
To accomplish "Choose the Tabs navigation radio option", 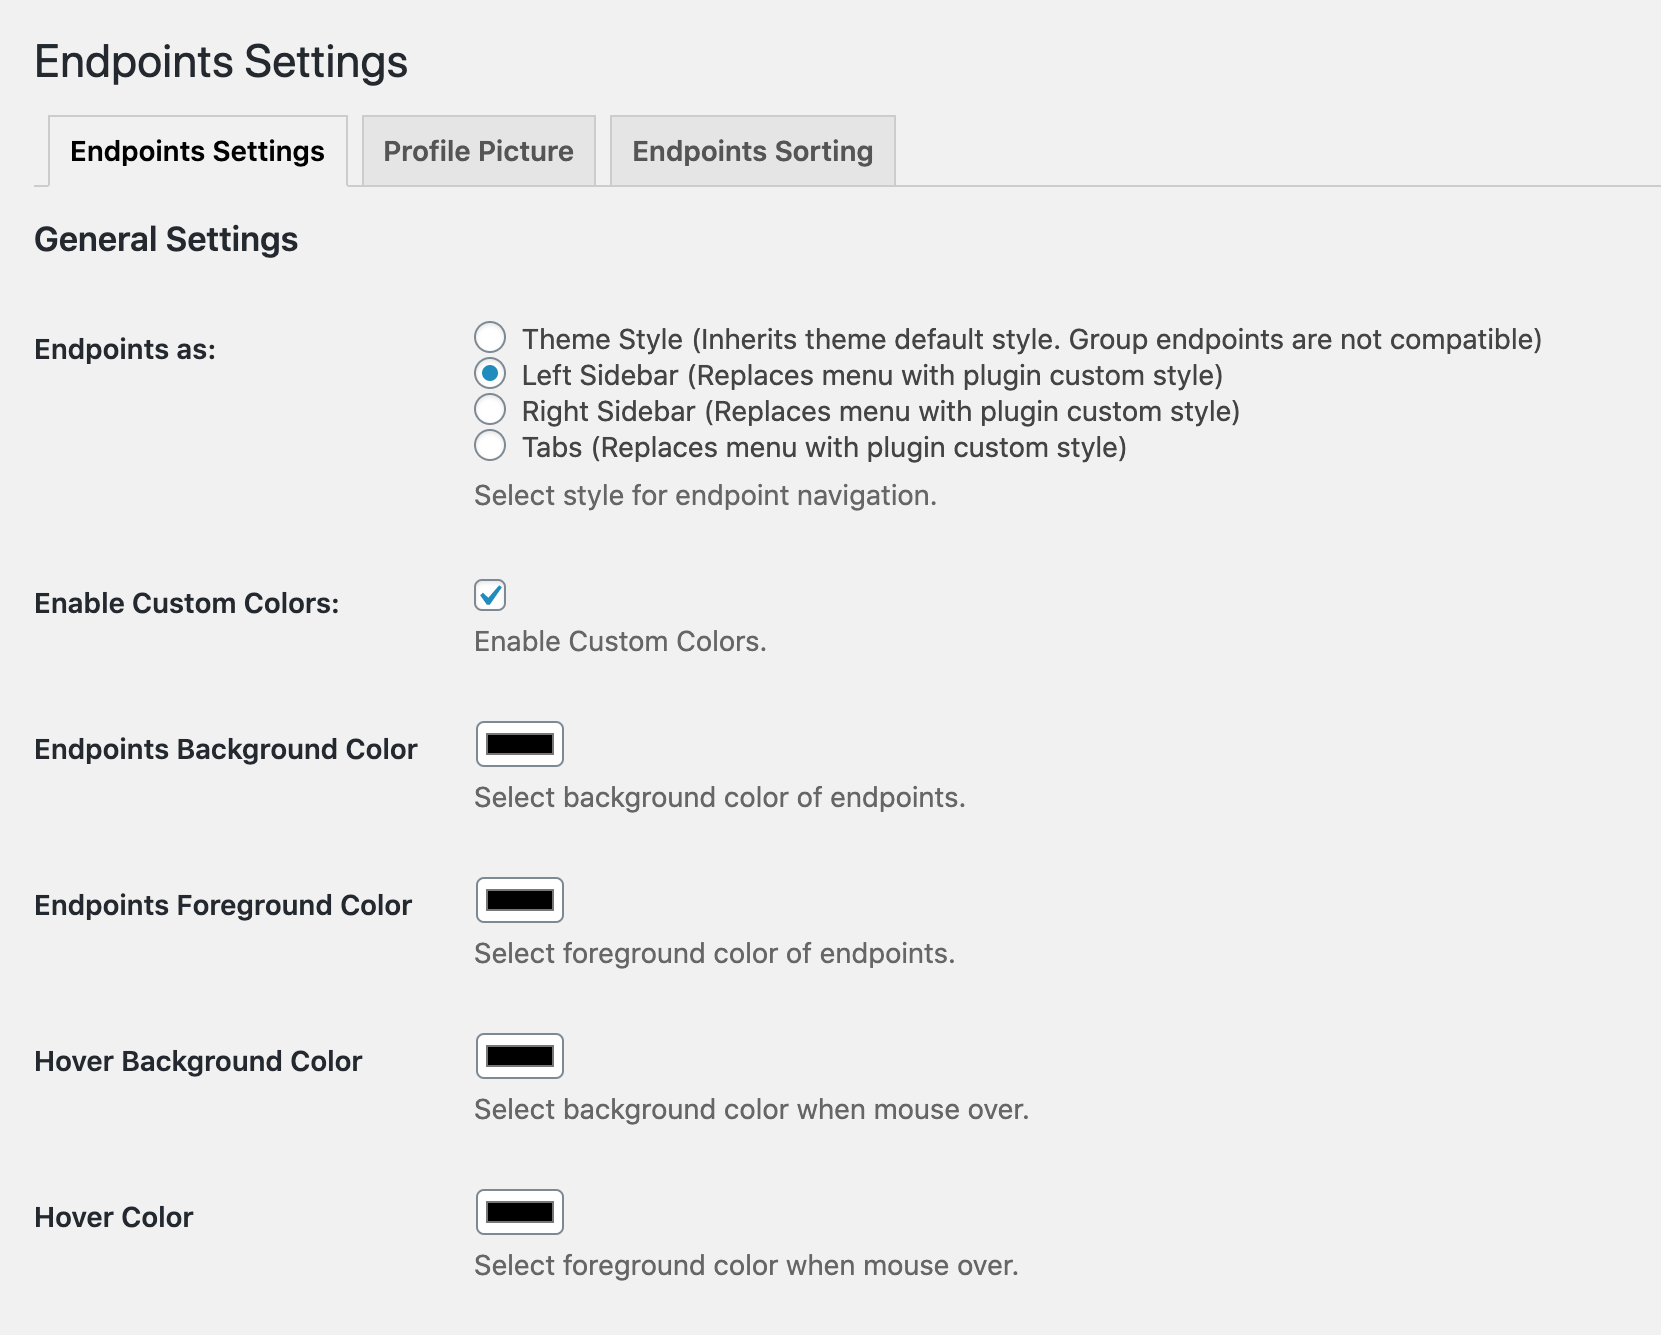I will 490,446.
